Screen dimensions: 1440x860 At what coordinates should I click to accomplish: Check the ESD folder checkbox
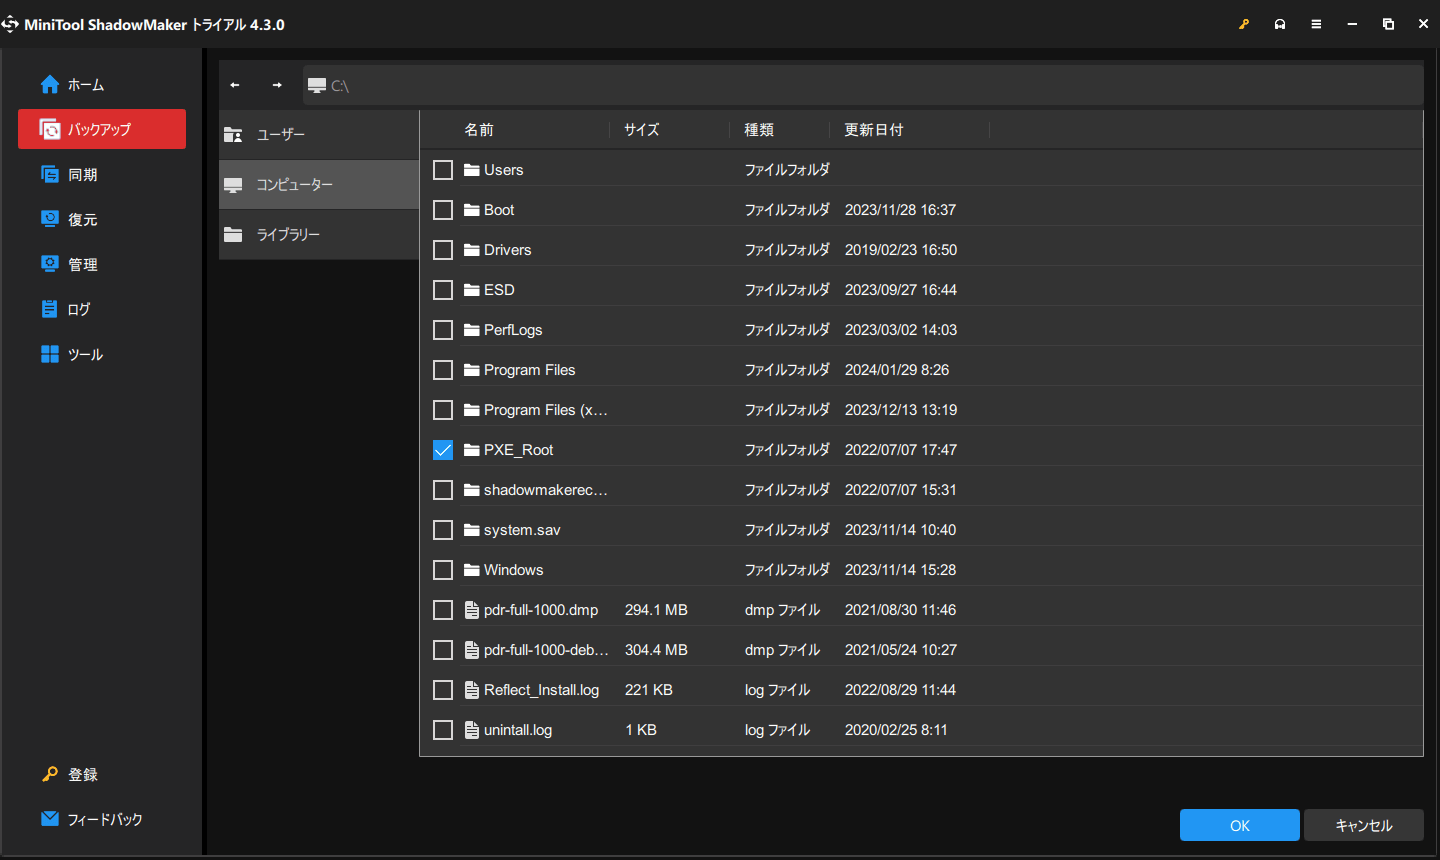(443, 290)
